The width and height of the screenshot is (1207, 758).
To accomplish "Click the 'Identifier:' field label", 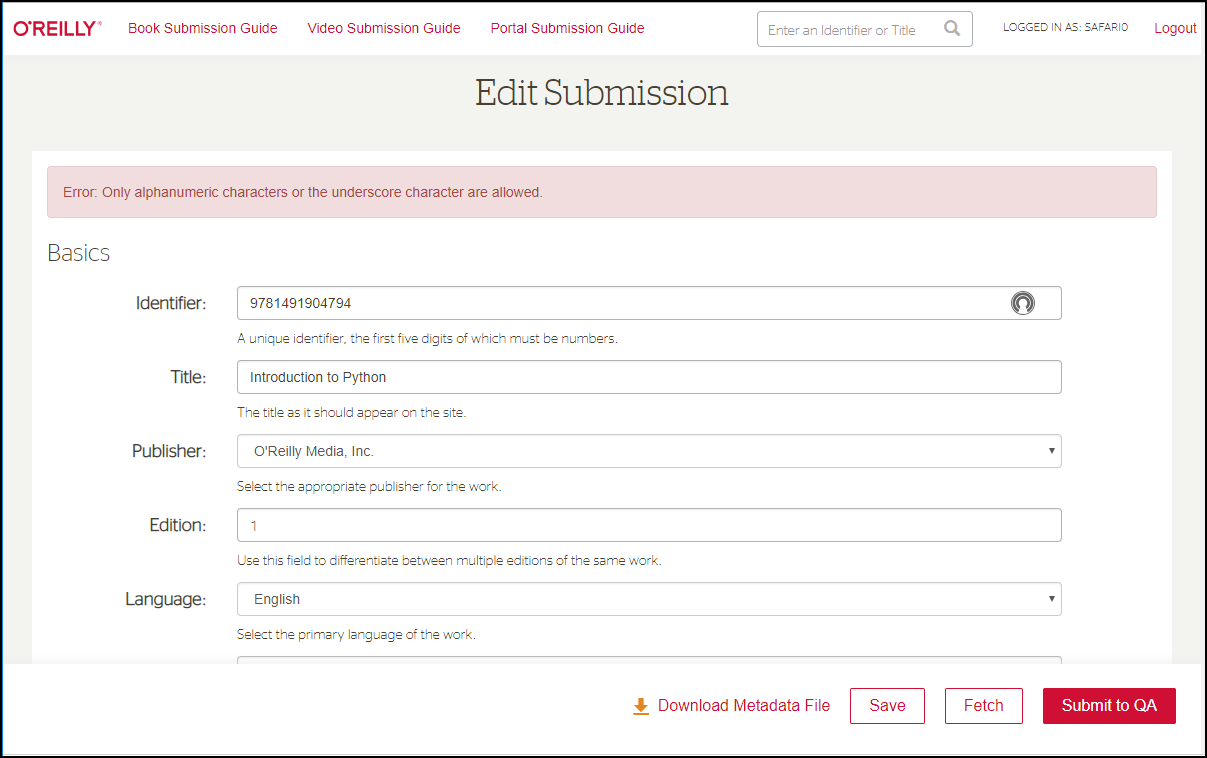I will tap(171, 303).
